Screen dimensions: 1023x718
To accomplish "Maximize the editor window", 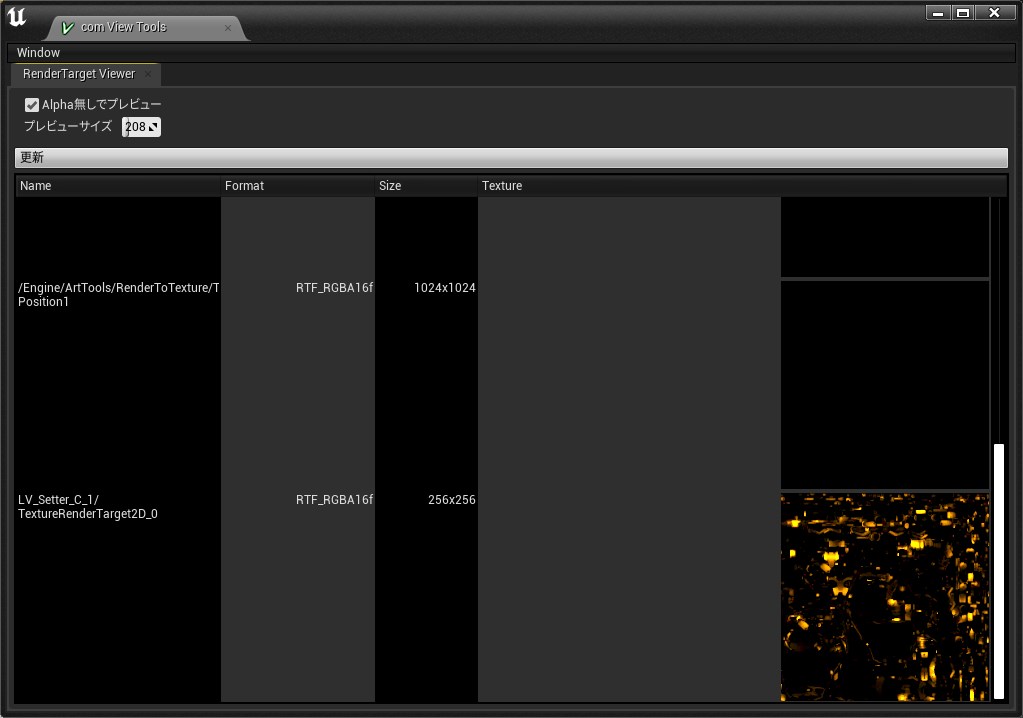I will click(x=963, y=13).
